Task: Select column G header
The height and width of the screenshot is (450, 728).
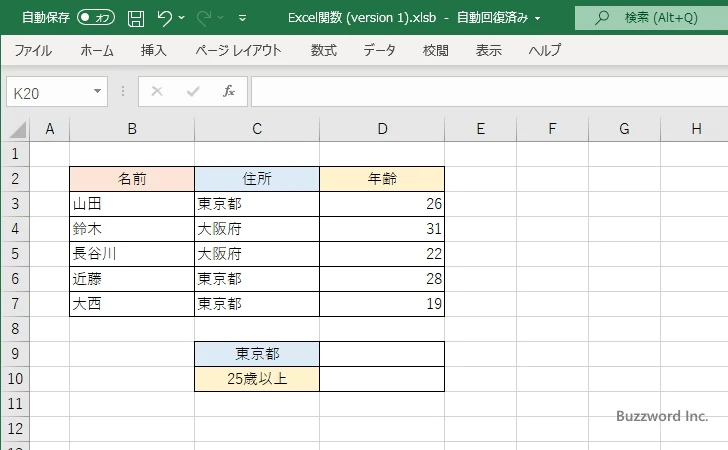Action: [624, 129]
